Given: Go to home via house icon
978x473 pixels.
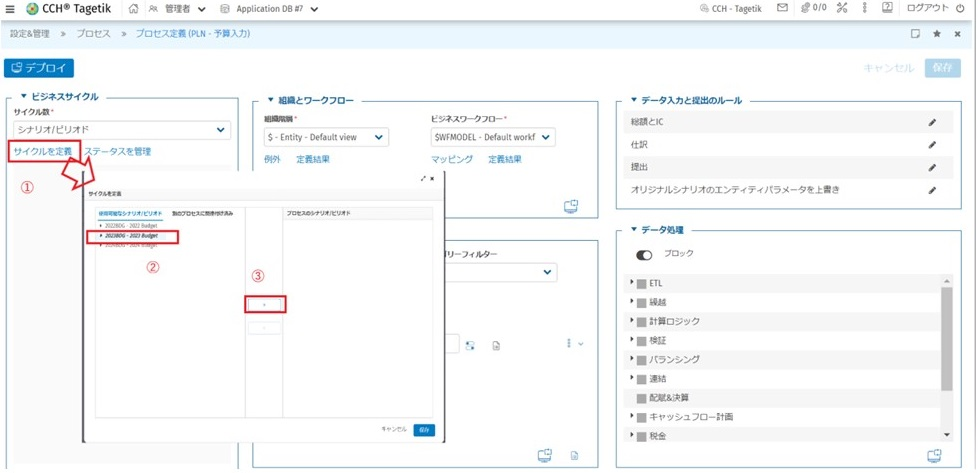Looking at the screenshot, I should coord(134,9).
